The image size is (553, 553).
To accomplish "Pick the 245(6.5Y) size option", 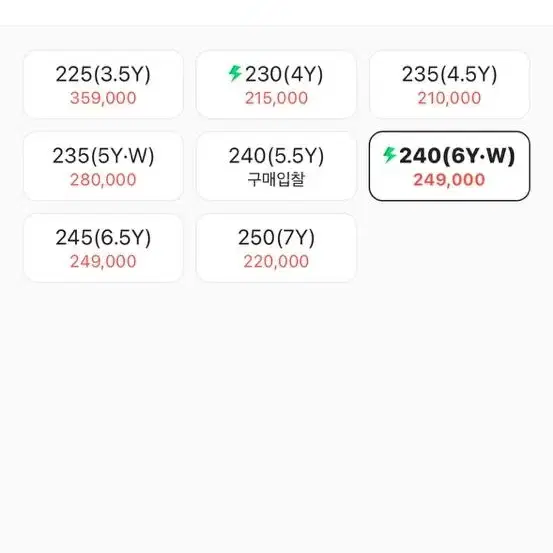I will click(x=103, y=248).
